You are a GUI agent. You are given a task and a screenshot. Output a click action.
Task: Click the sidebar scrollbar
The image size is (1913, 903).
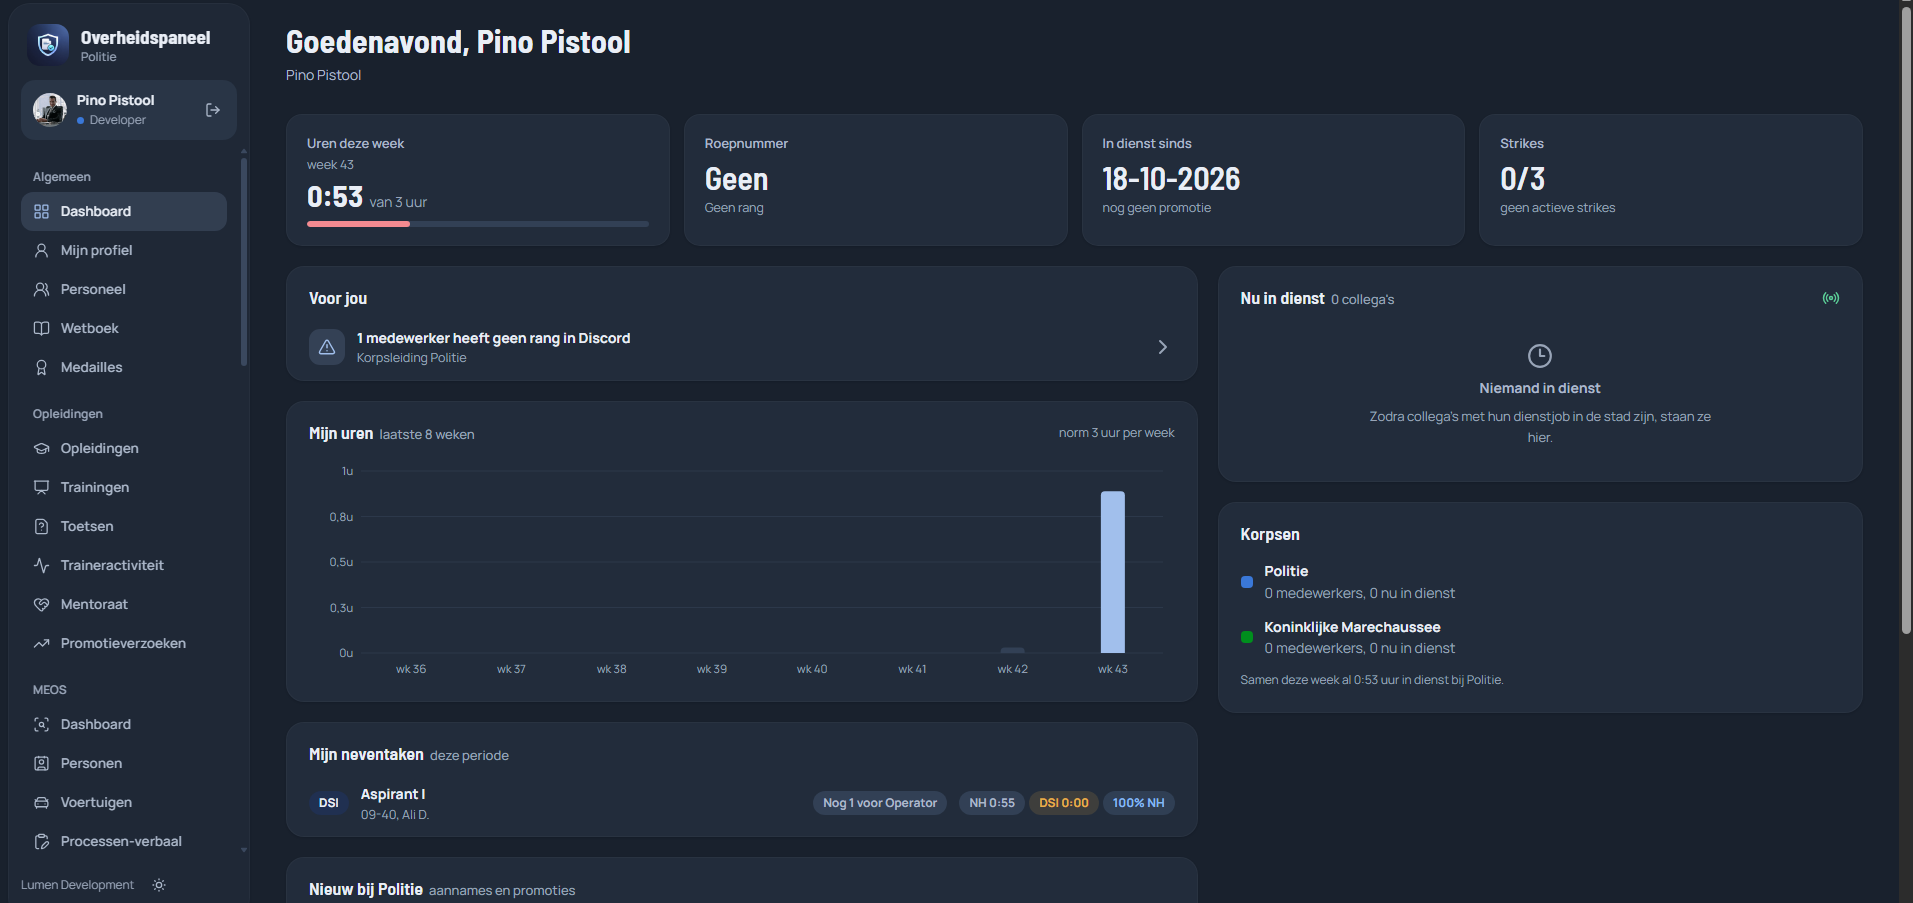[244, 262]
